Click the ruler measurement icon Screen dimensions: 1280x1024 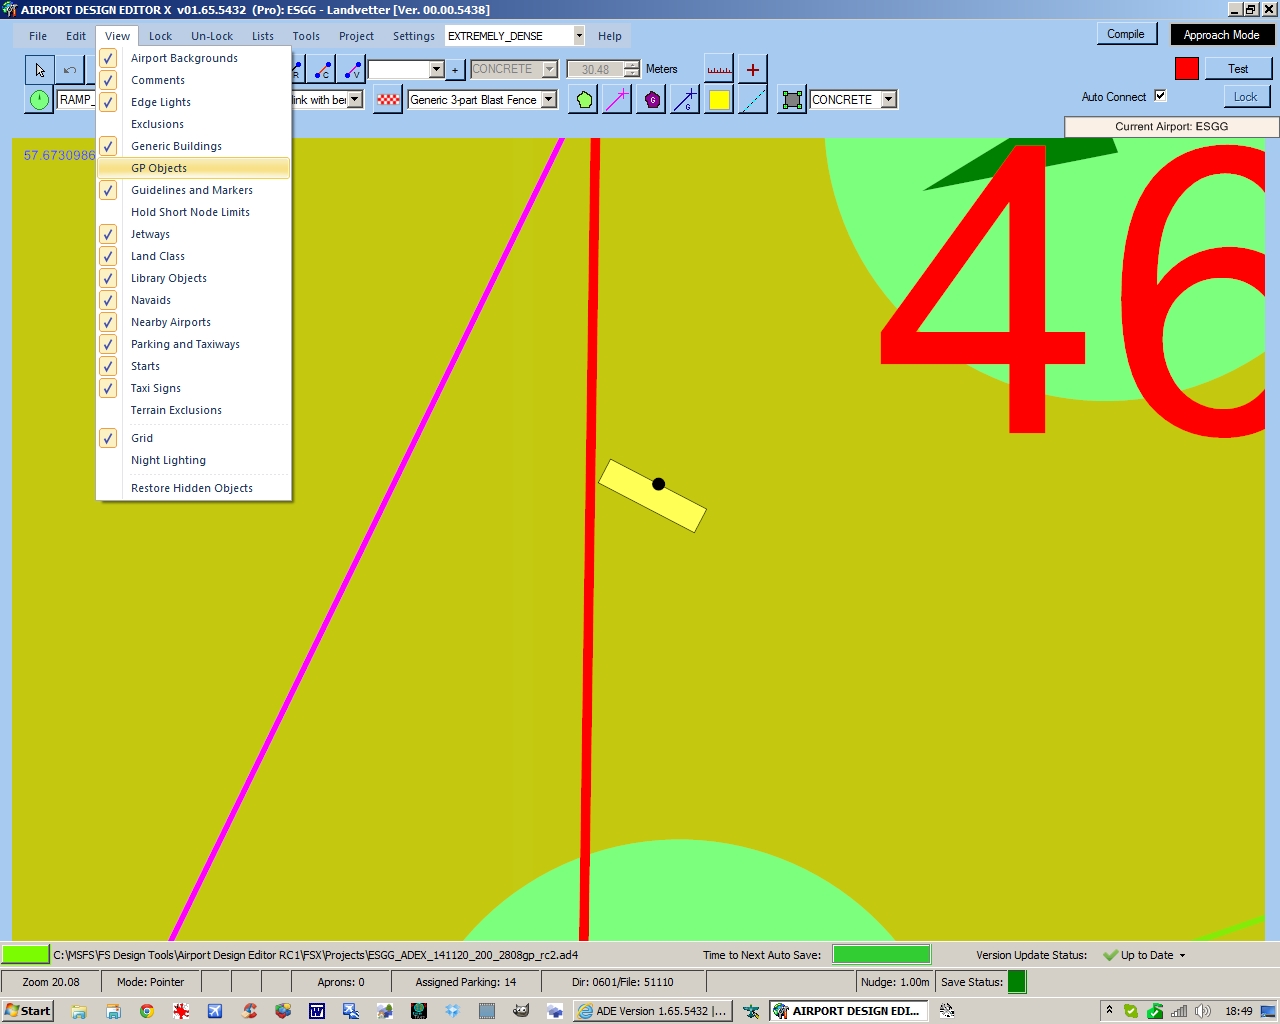coord(719,70)
